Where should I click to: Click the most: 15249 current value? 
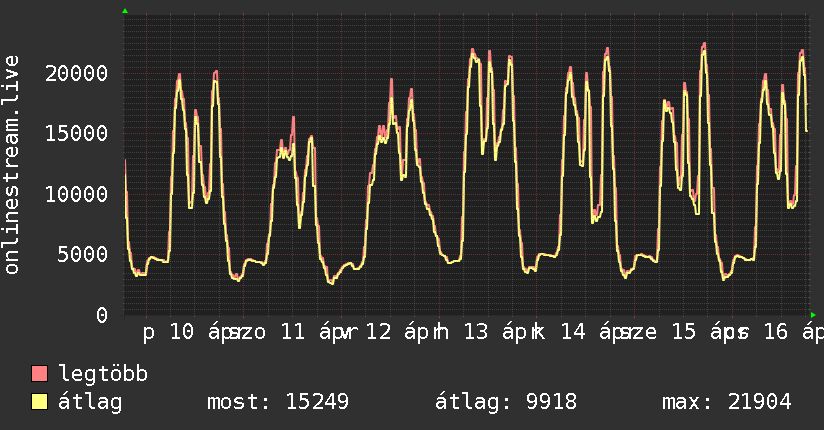(x=277, y=402)
